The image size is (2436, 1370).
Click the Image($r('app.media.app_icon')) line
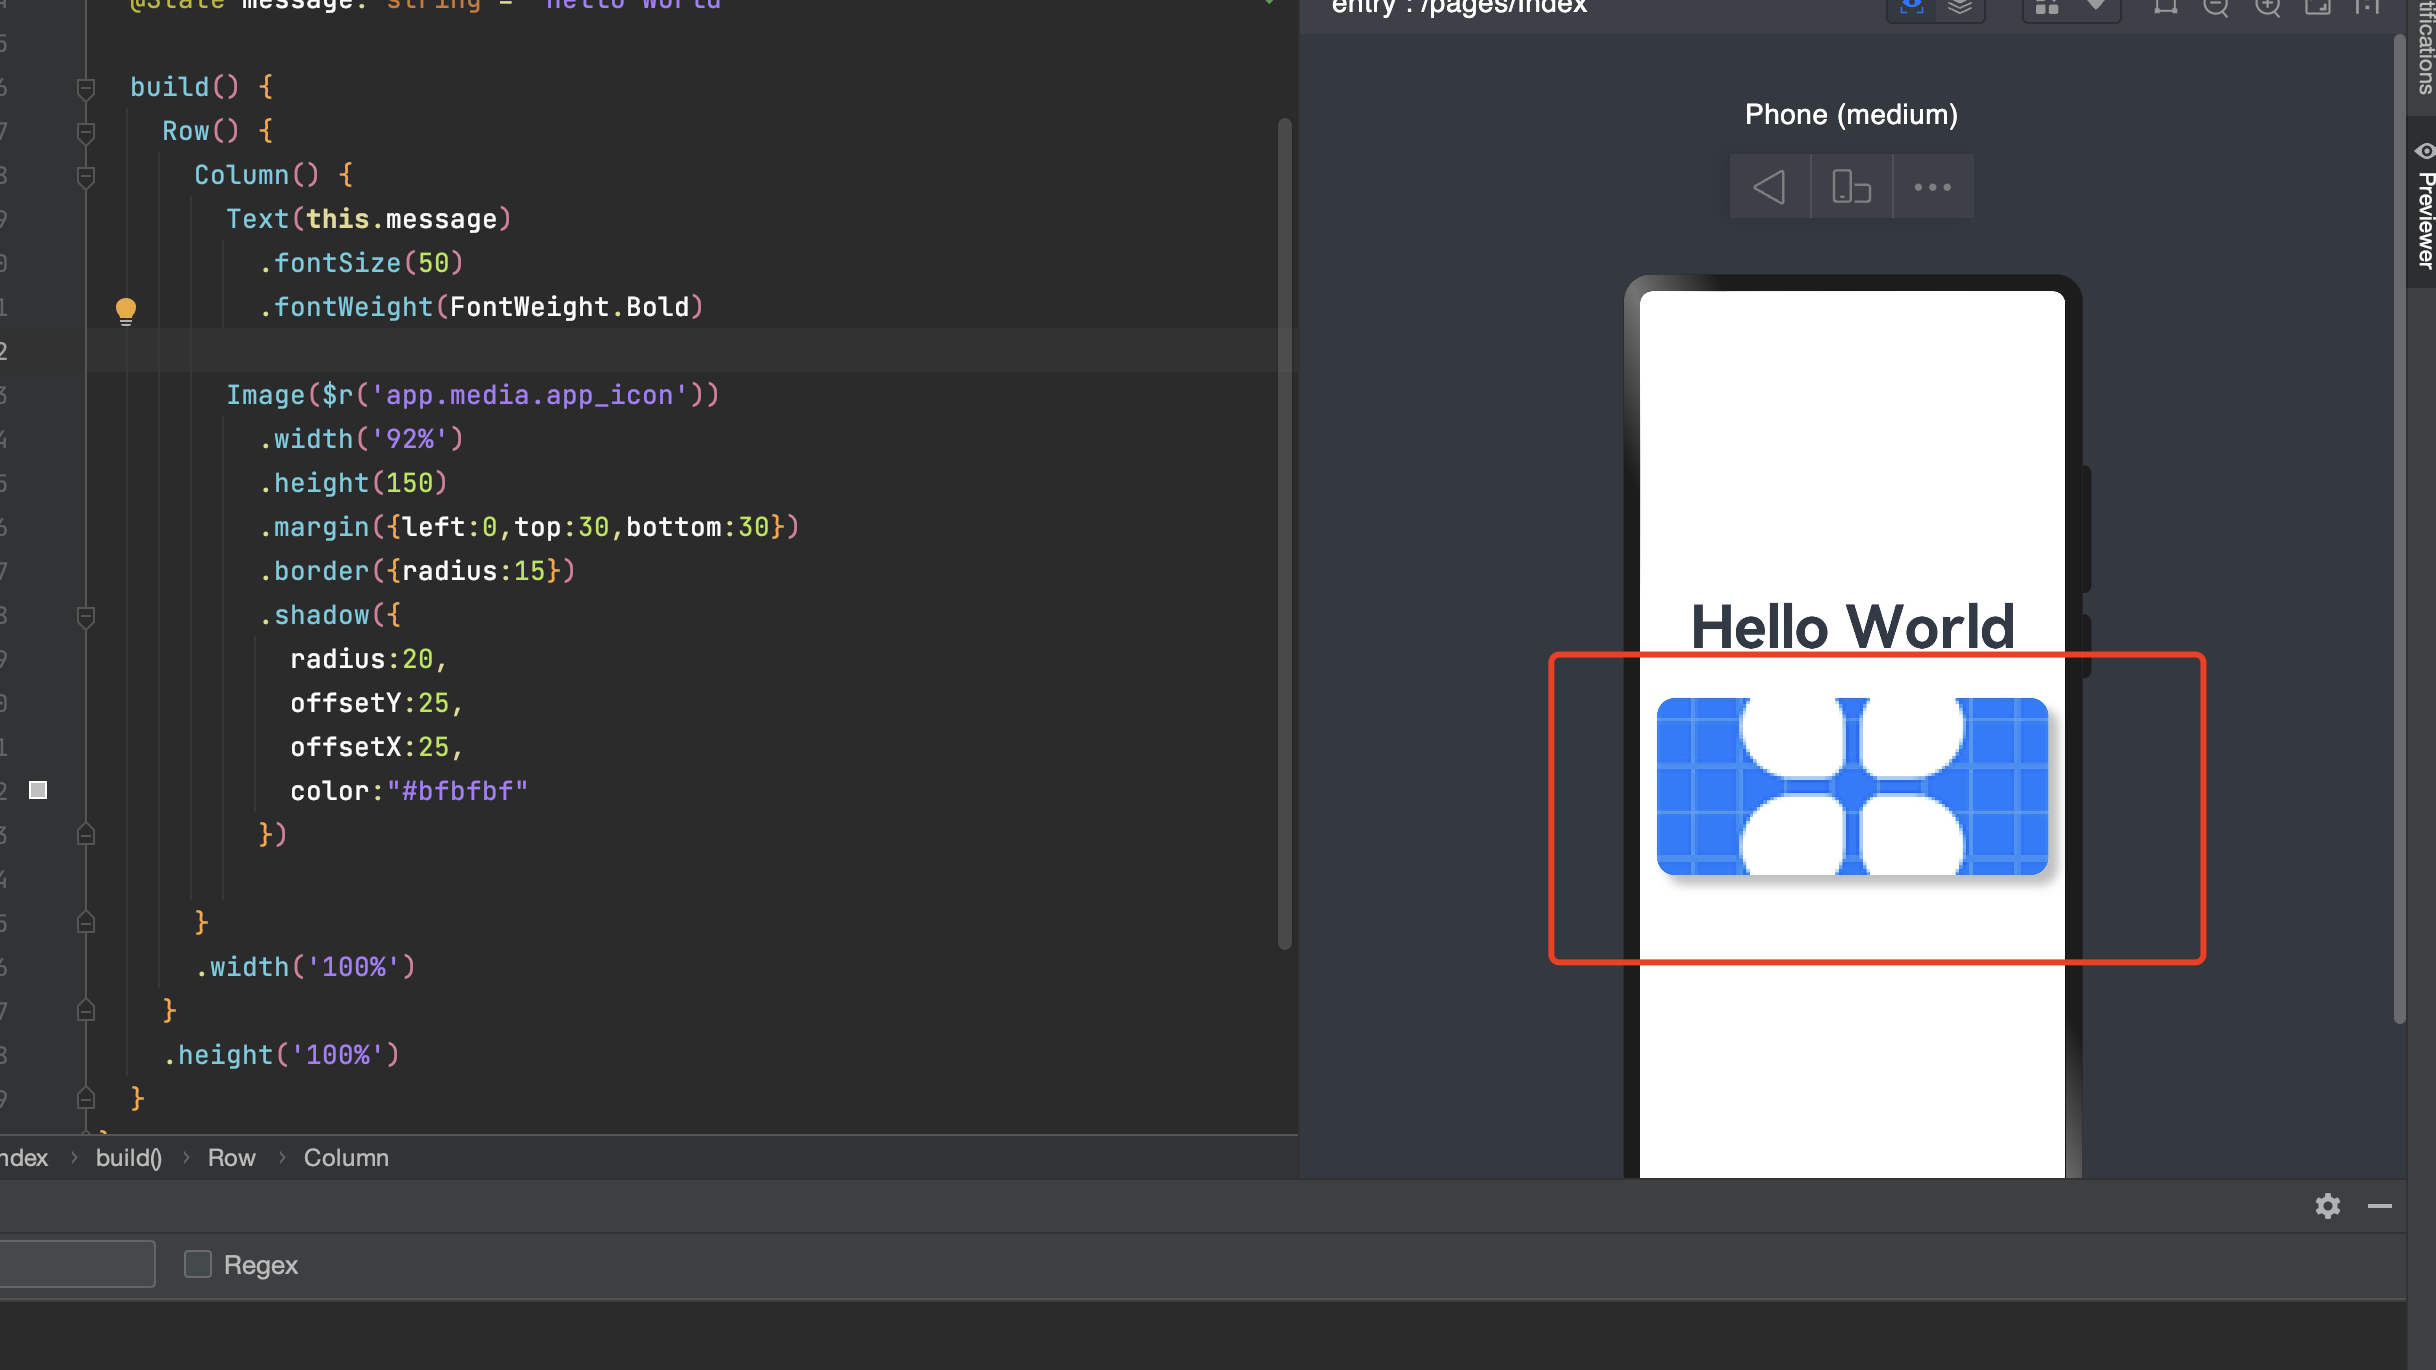click(x=473, y=395)
